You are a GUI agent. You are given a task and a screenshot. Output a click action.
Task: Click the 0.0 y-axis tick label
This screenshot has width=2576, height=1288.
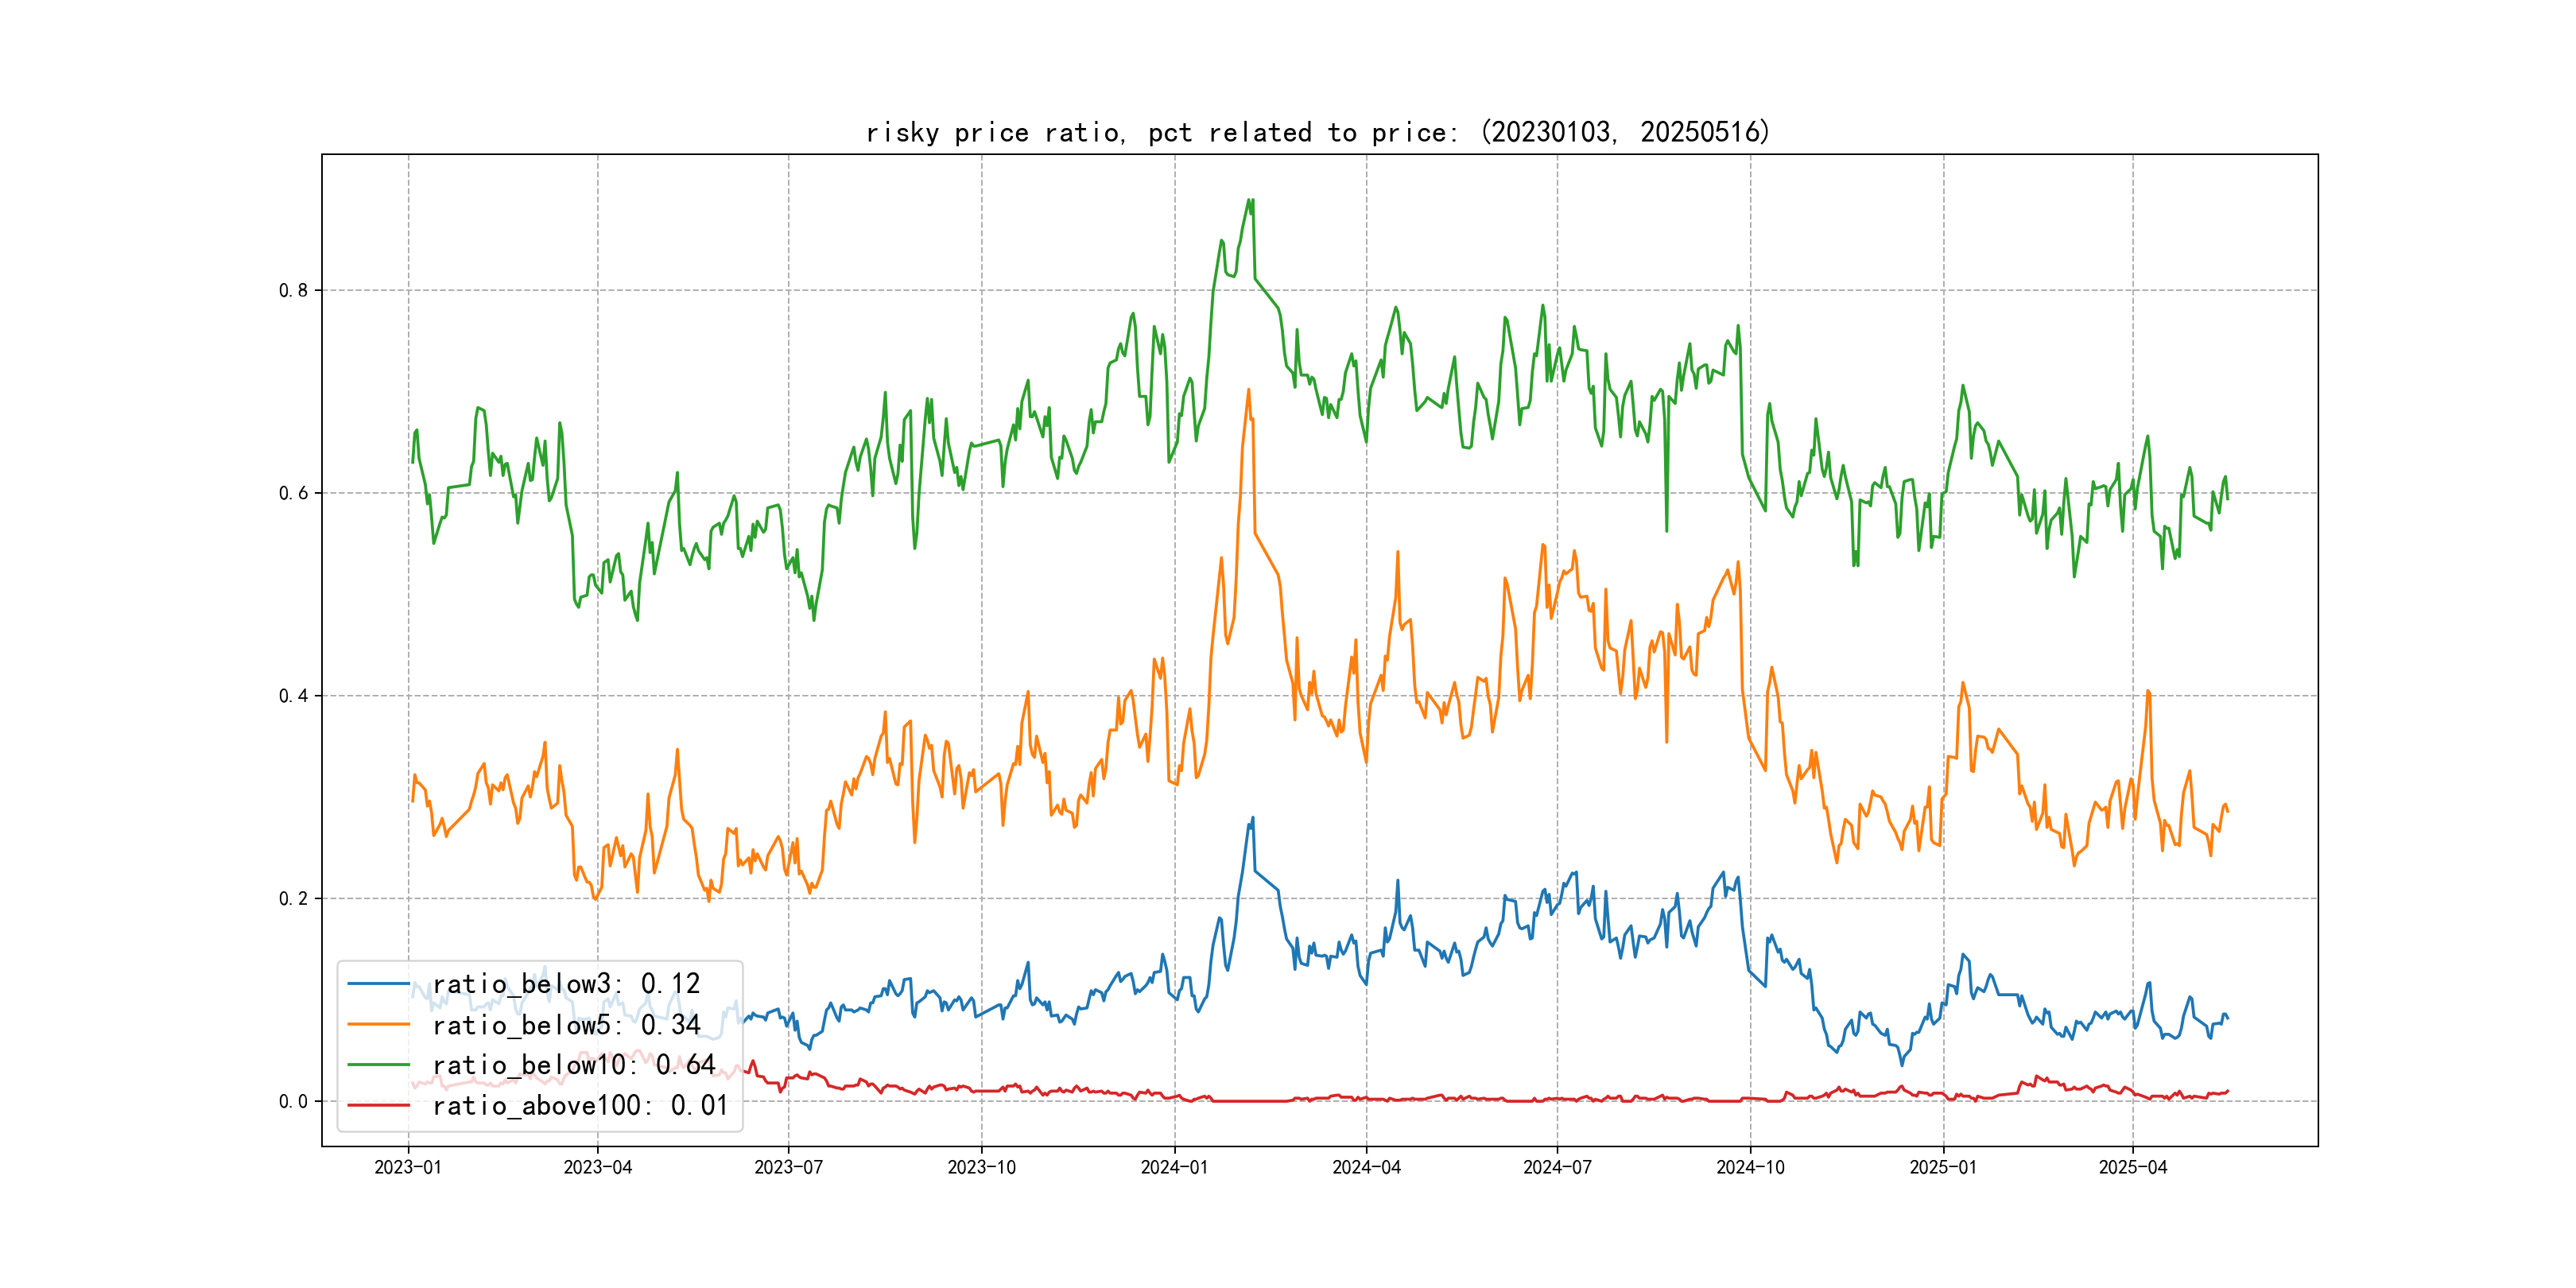tap(293, 1101)
